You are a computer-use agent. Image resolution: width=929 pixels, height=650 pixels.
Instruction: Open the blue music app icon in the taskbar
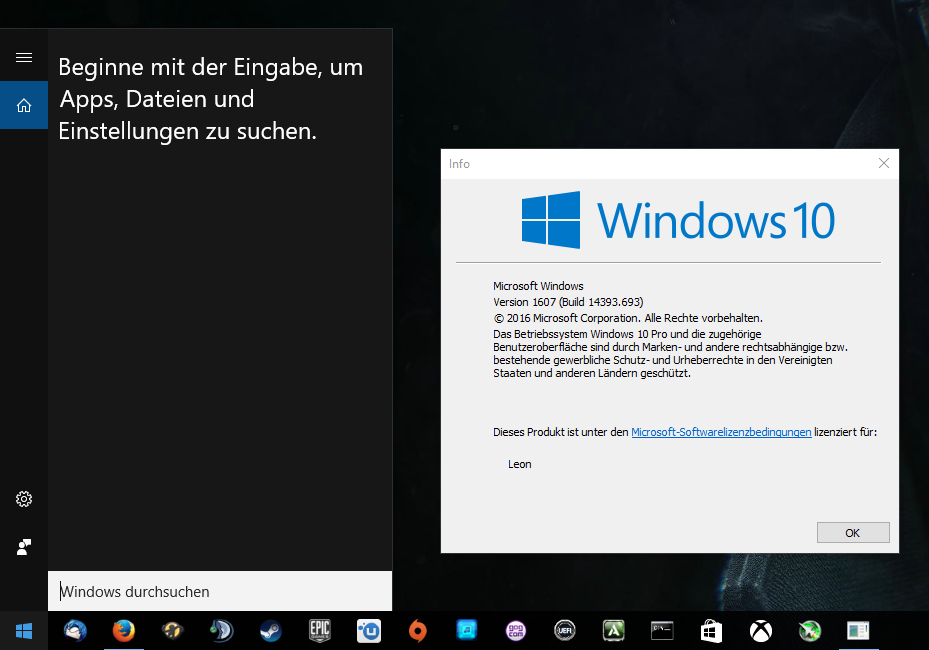coord(467,630)
